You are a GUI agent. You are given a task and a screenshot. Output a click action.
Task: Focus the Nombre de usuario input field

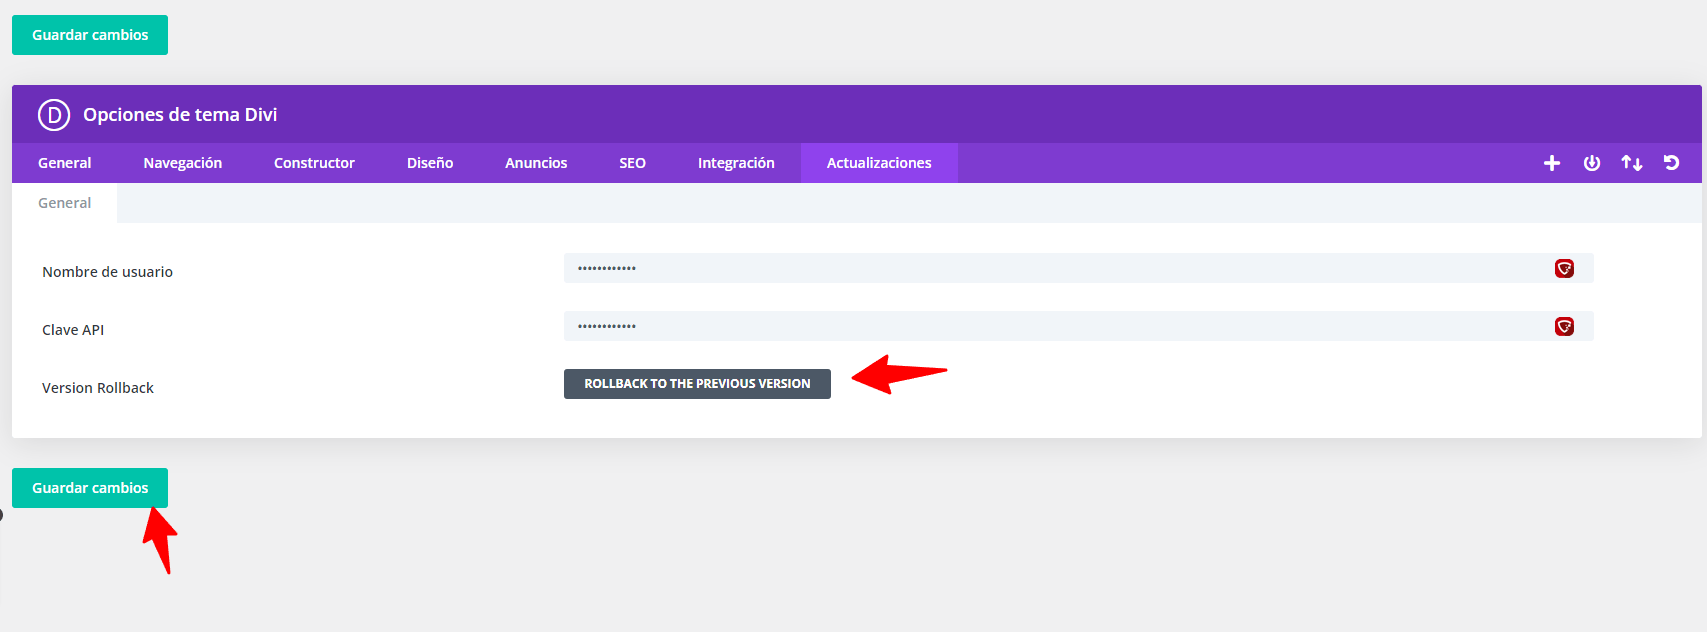pos(1078,268)
